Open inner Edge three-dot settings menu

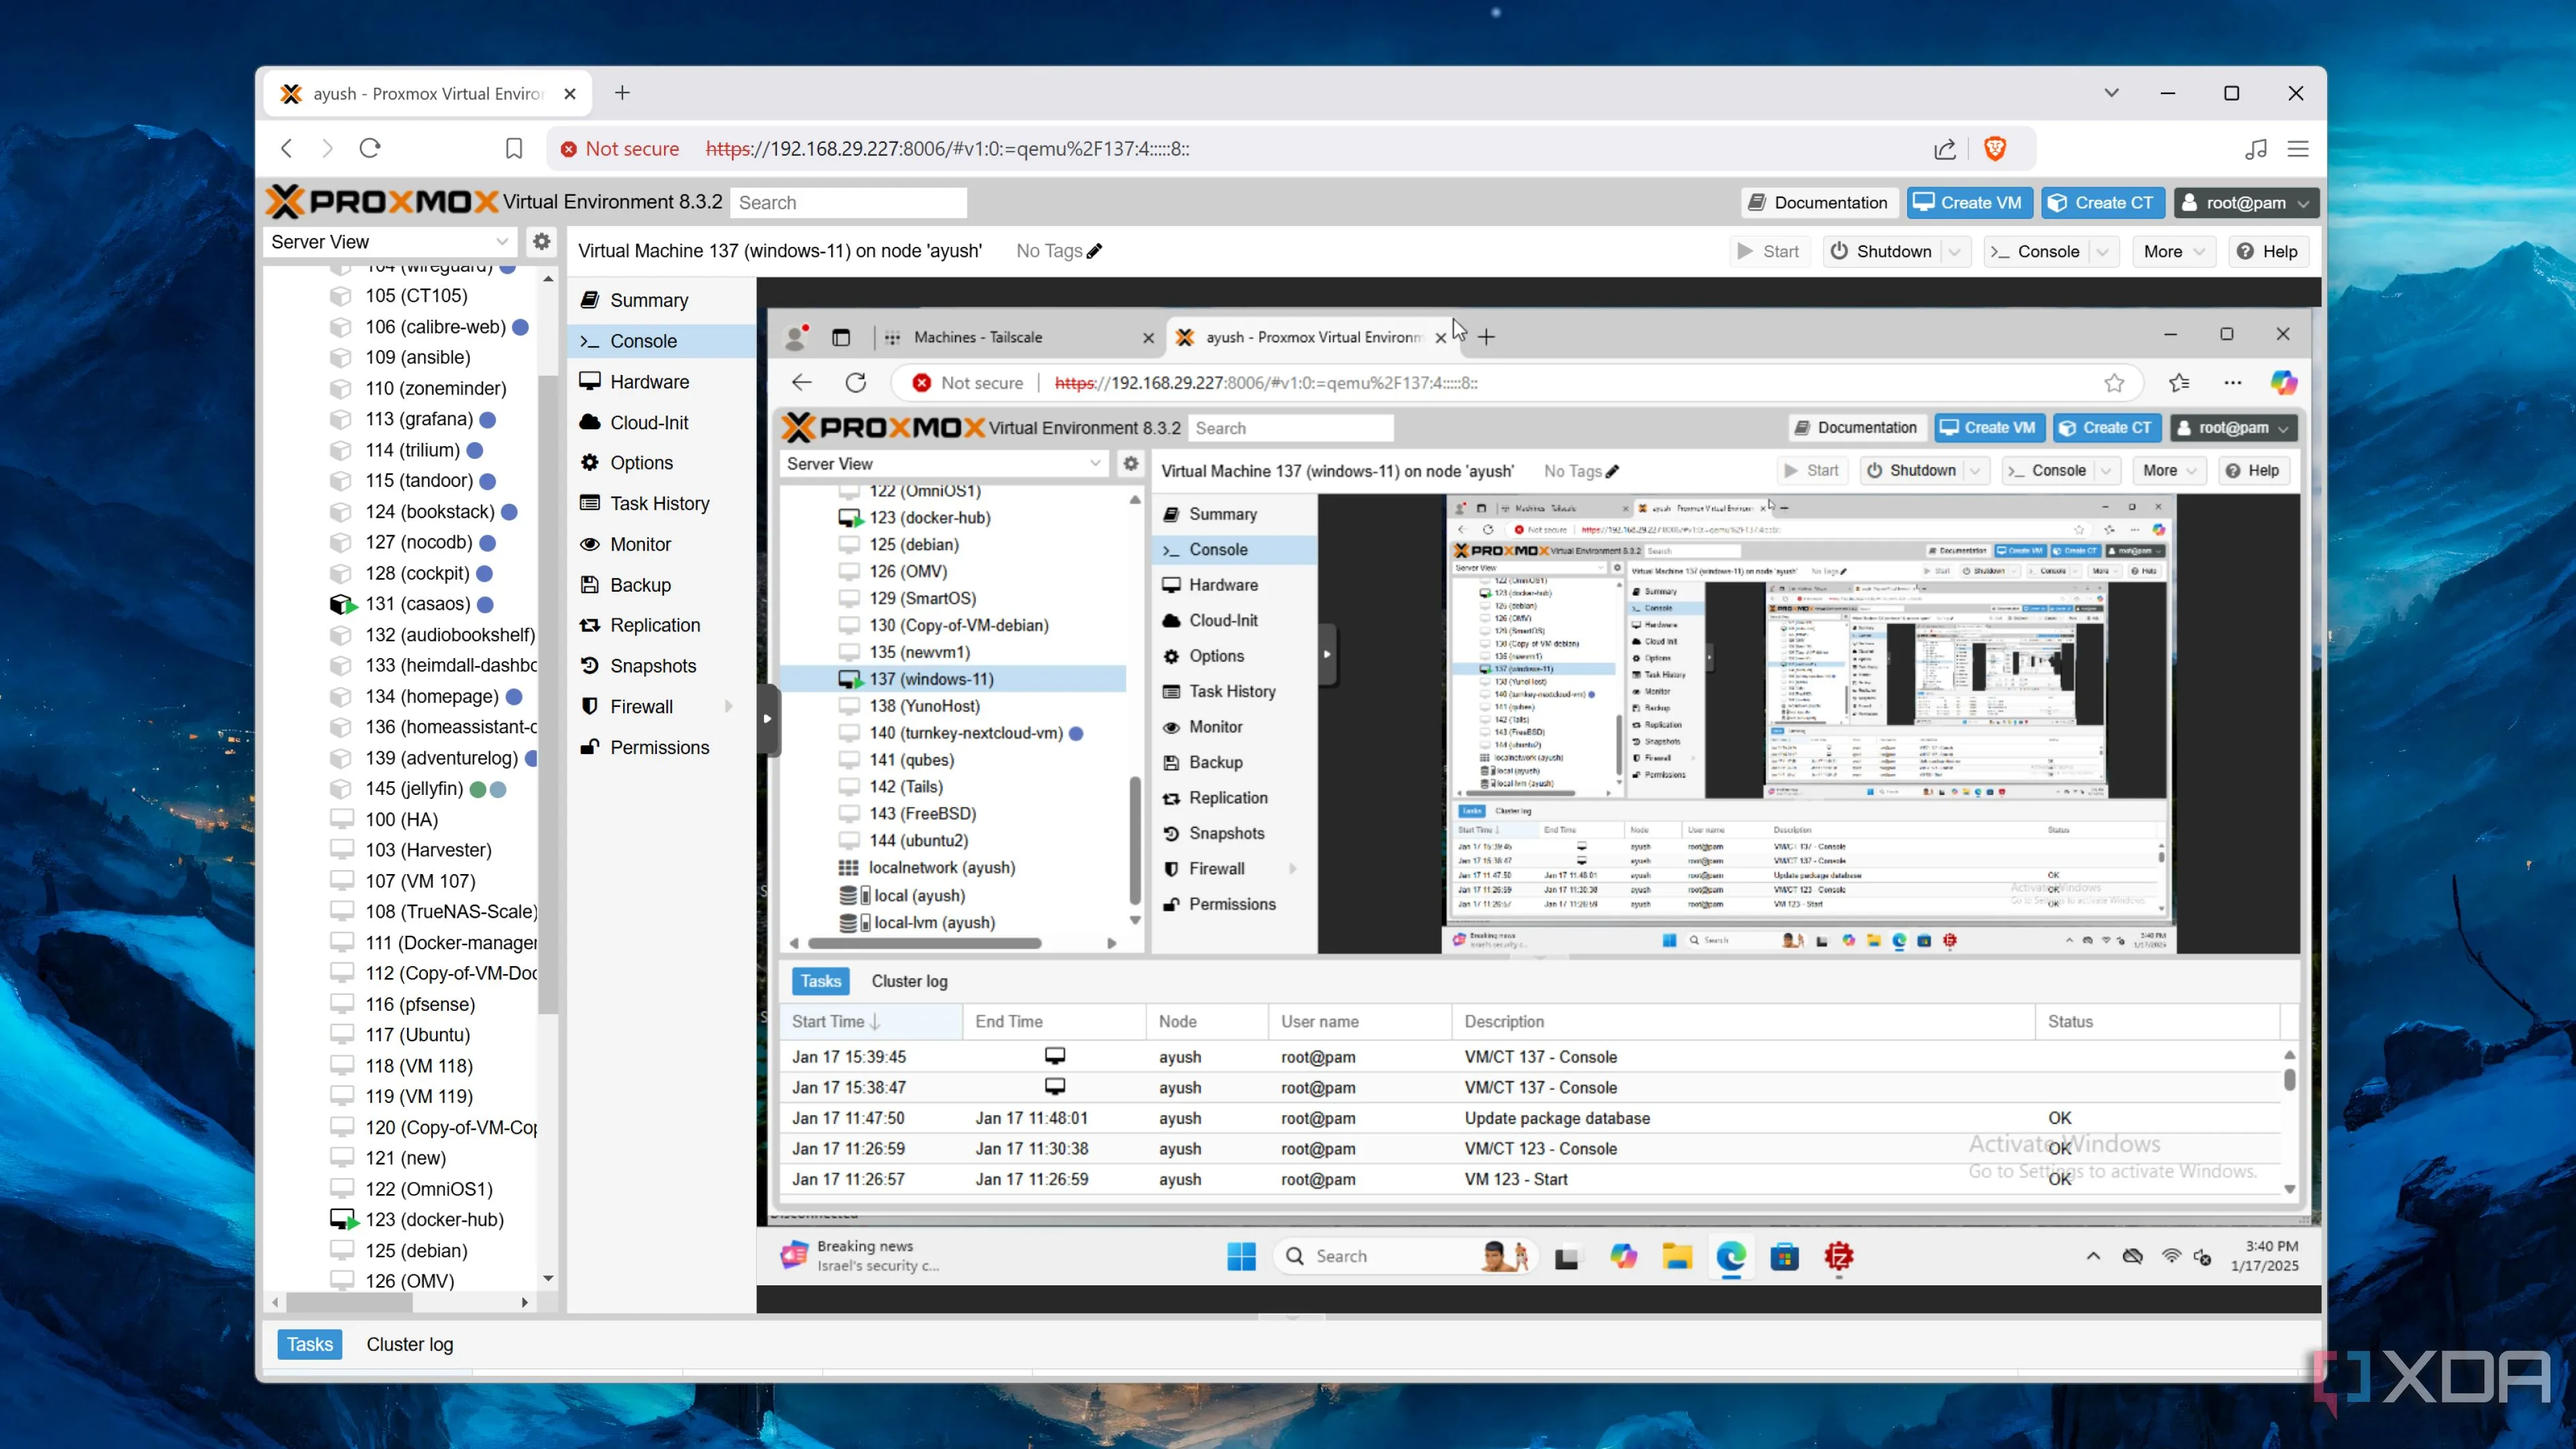tap(2233, 383)
